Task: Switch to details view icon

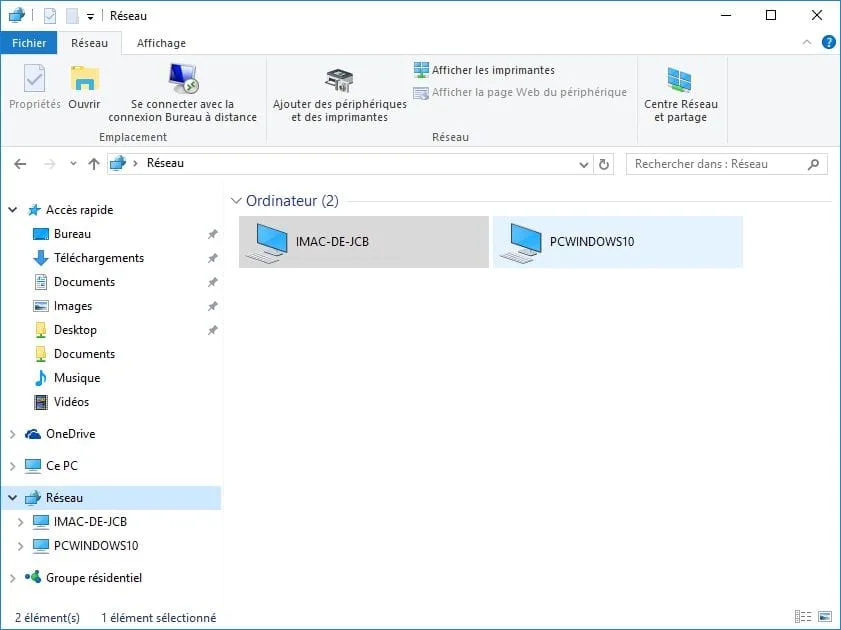Action: coord(802,617)
